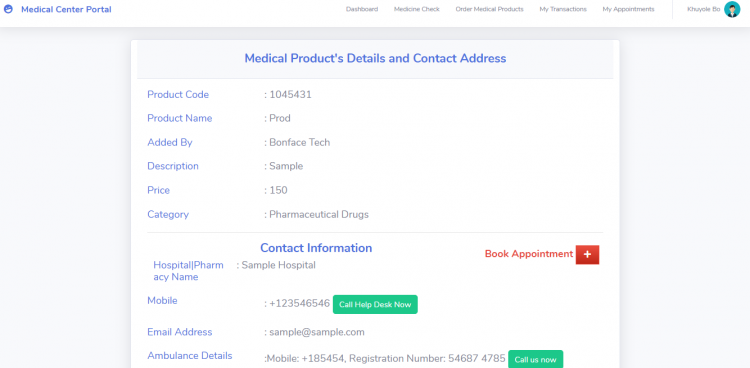Click the Book Appointment red text link
Screen dimensions: 750x368
[x=529, y=254]
